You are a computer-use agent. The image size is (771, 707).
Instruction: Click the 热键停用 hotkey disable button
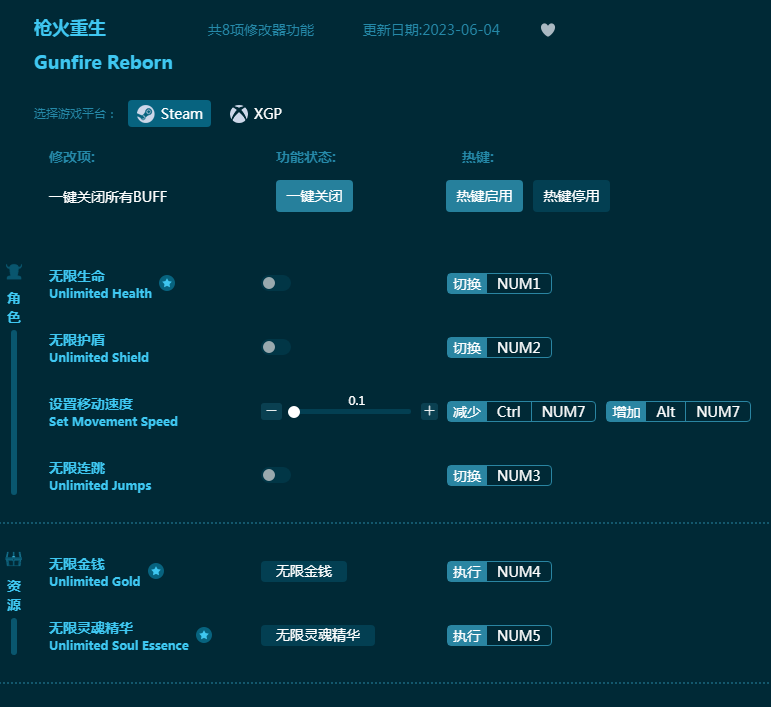(x=571, y=196)
